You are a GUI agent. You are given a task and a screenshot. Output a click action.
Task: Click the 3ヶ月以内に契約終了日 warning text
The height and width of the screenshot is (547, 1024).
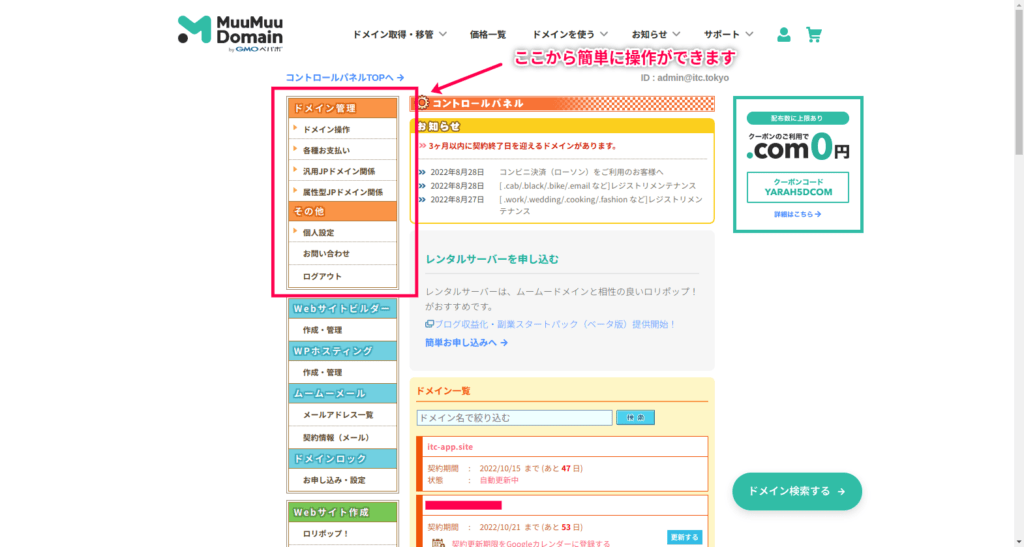[522, 146]
